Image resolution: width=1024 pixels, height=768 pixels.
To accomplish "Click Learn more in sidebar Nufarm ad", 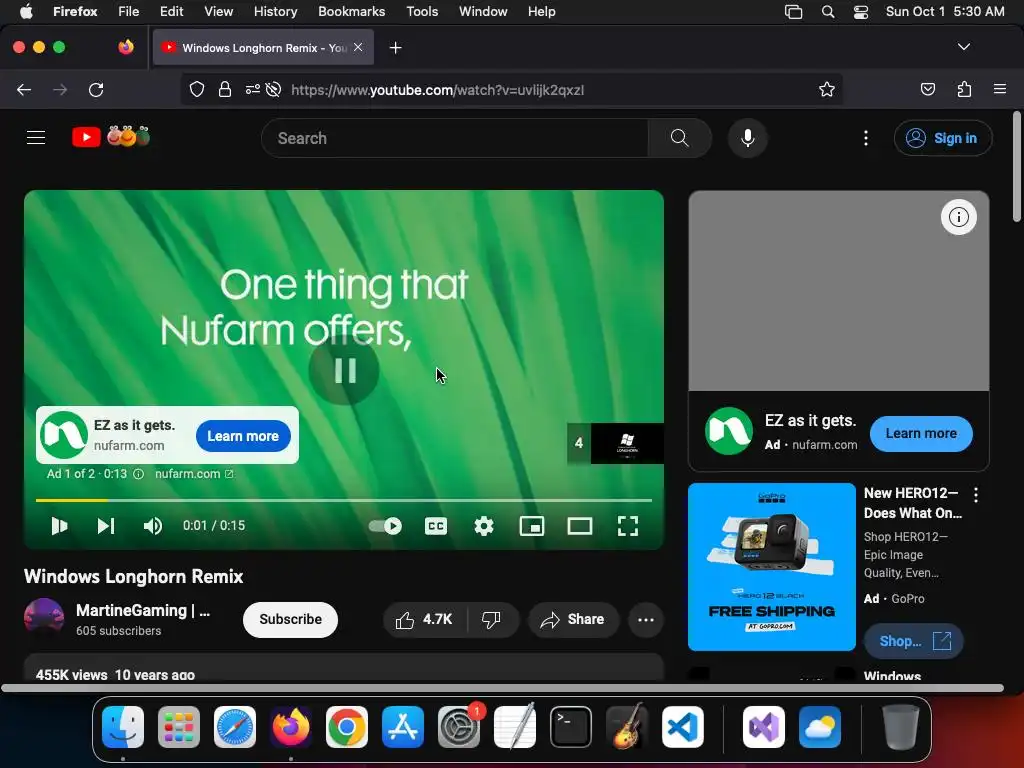I will 921,433.
